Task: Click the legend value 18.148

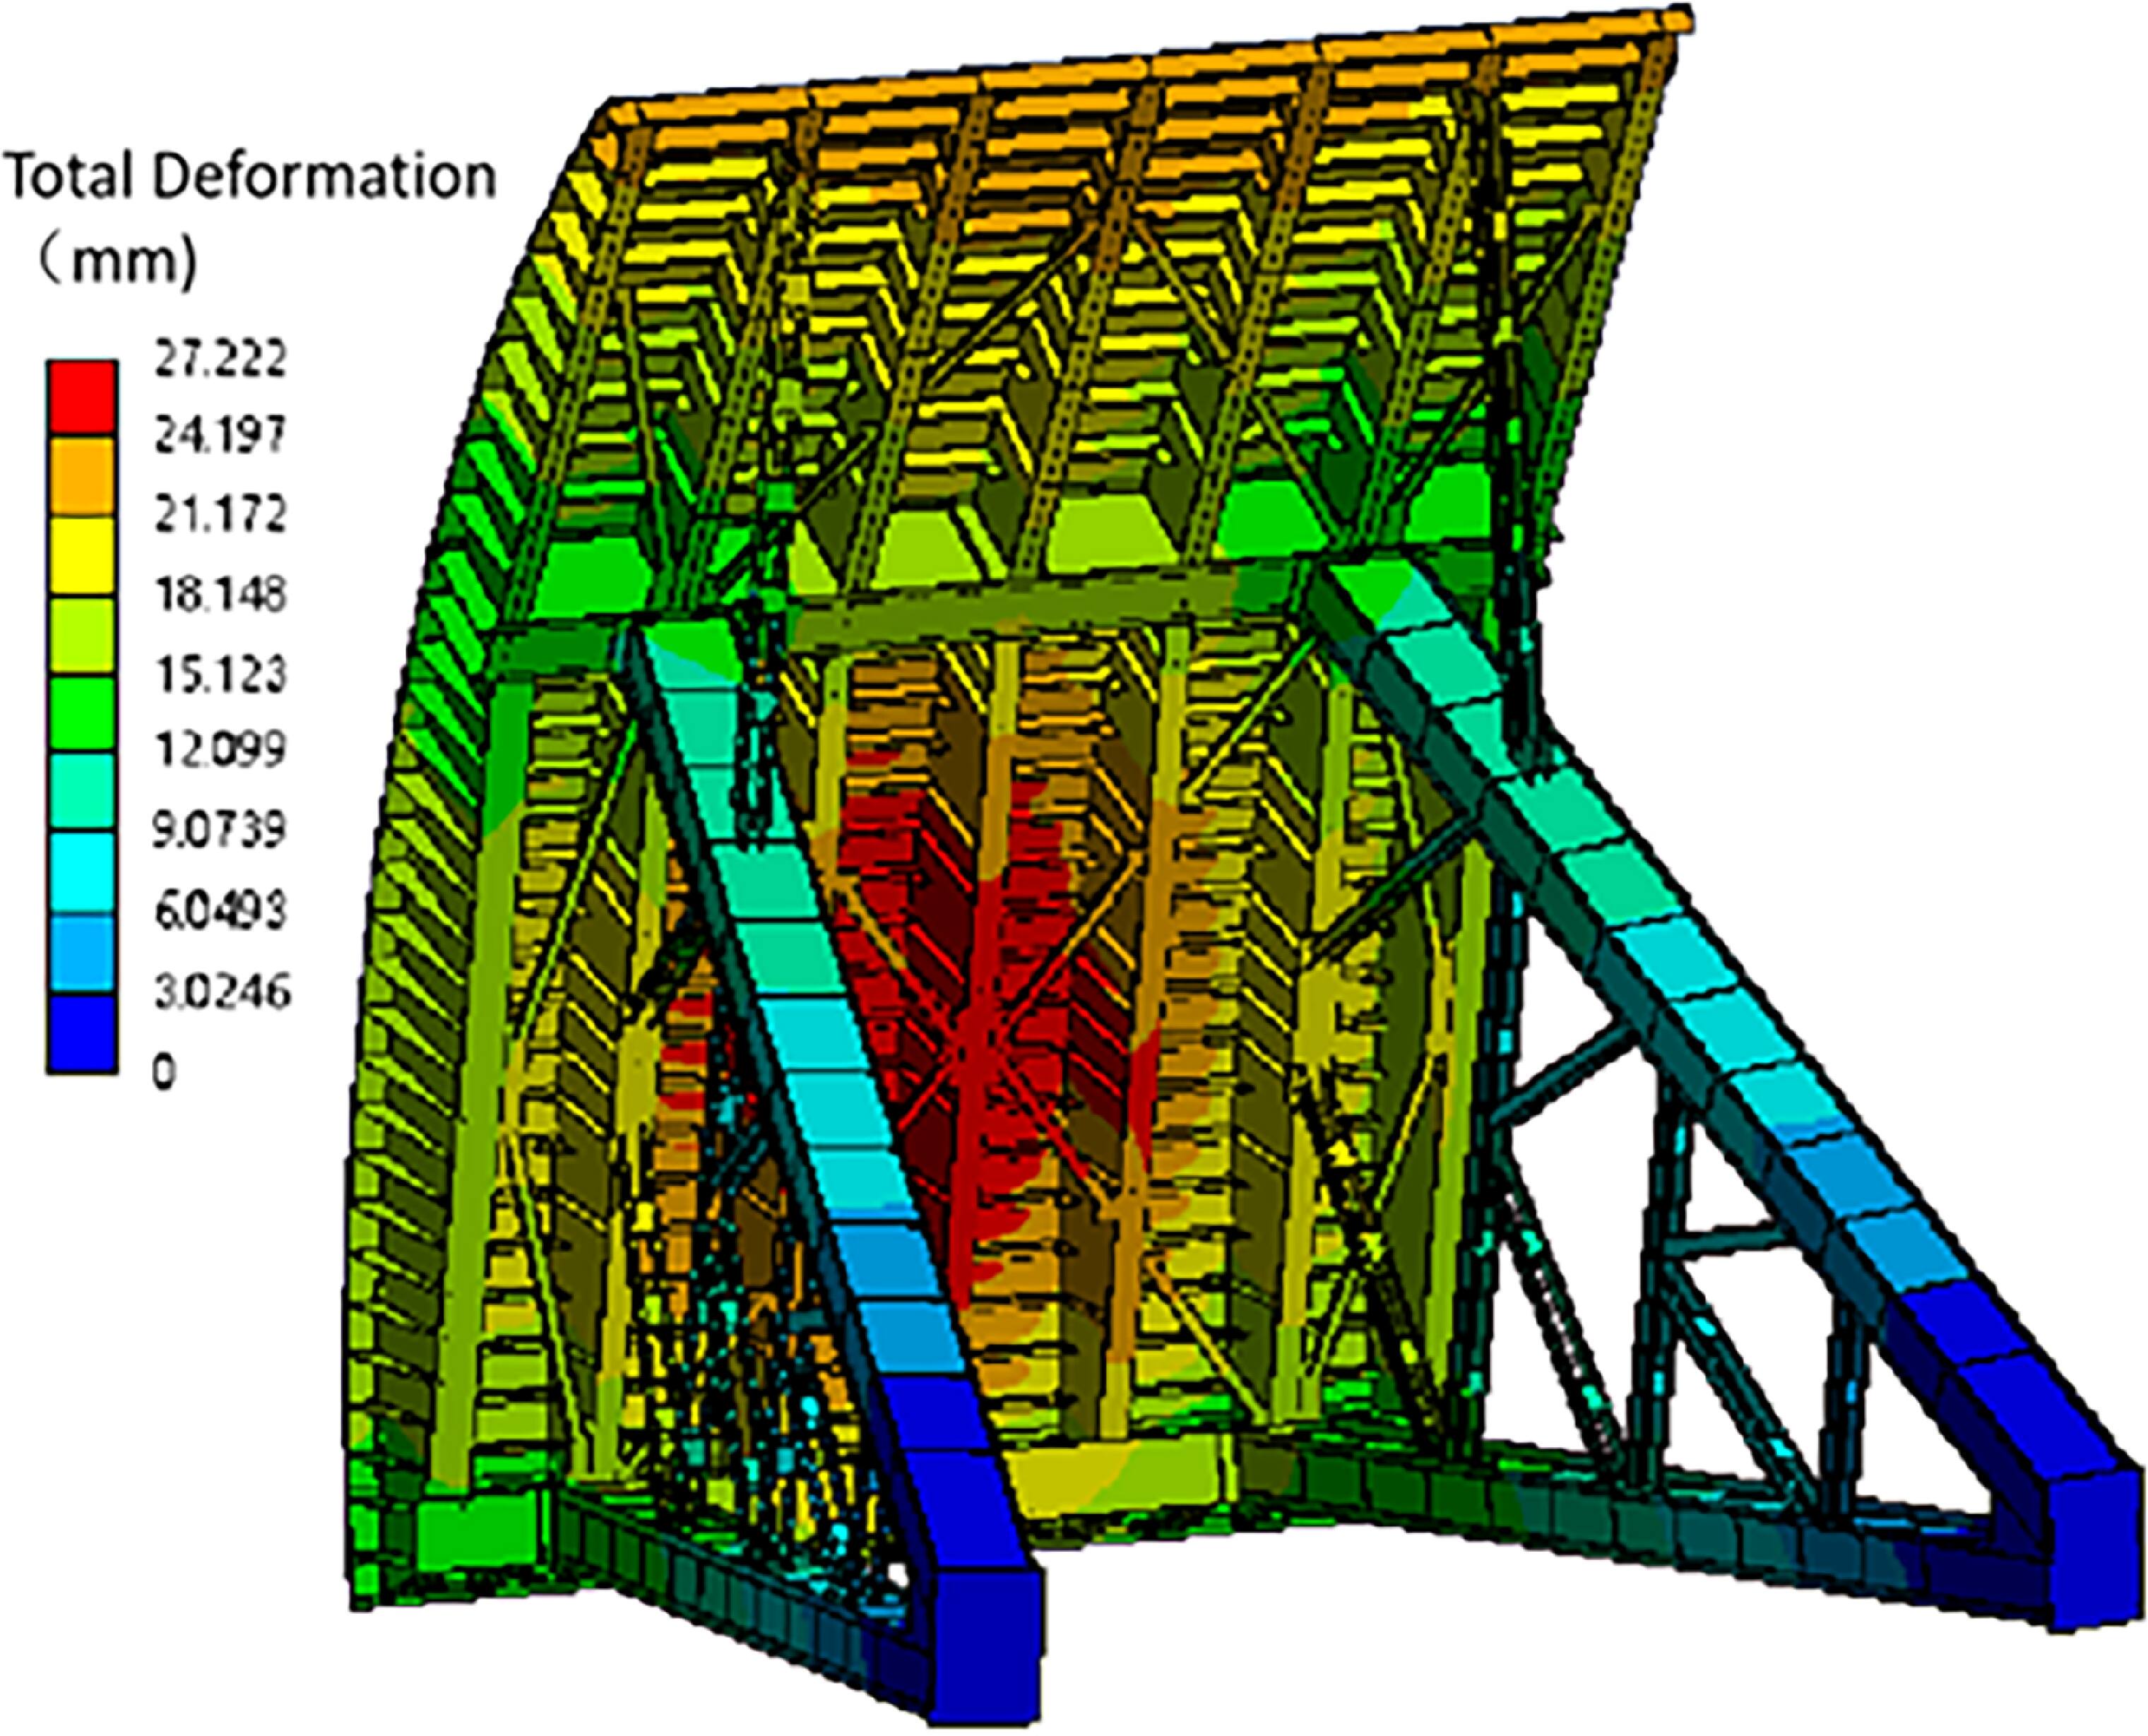Action: (x=220, y=595)
